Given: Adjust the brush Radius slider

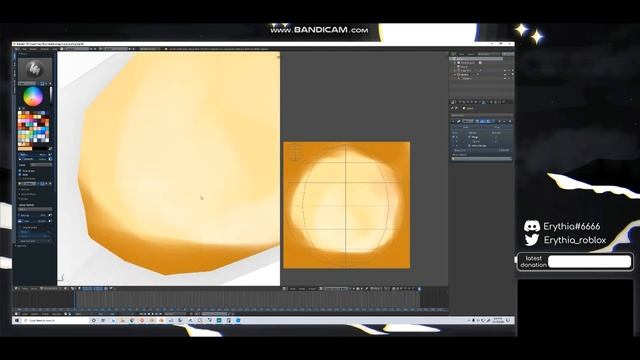Looking at the screenshot, I should 33,155.
